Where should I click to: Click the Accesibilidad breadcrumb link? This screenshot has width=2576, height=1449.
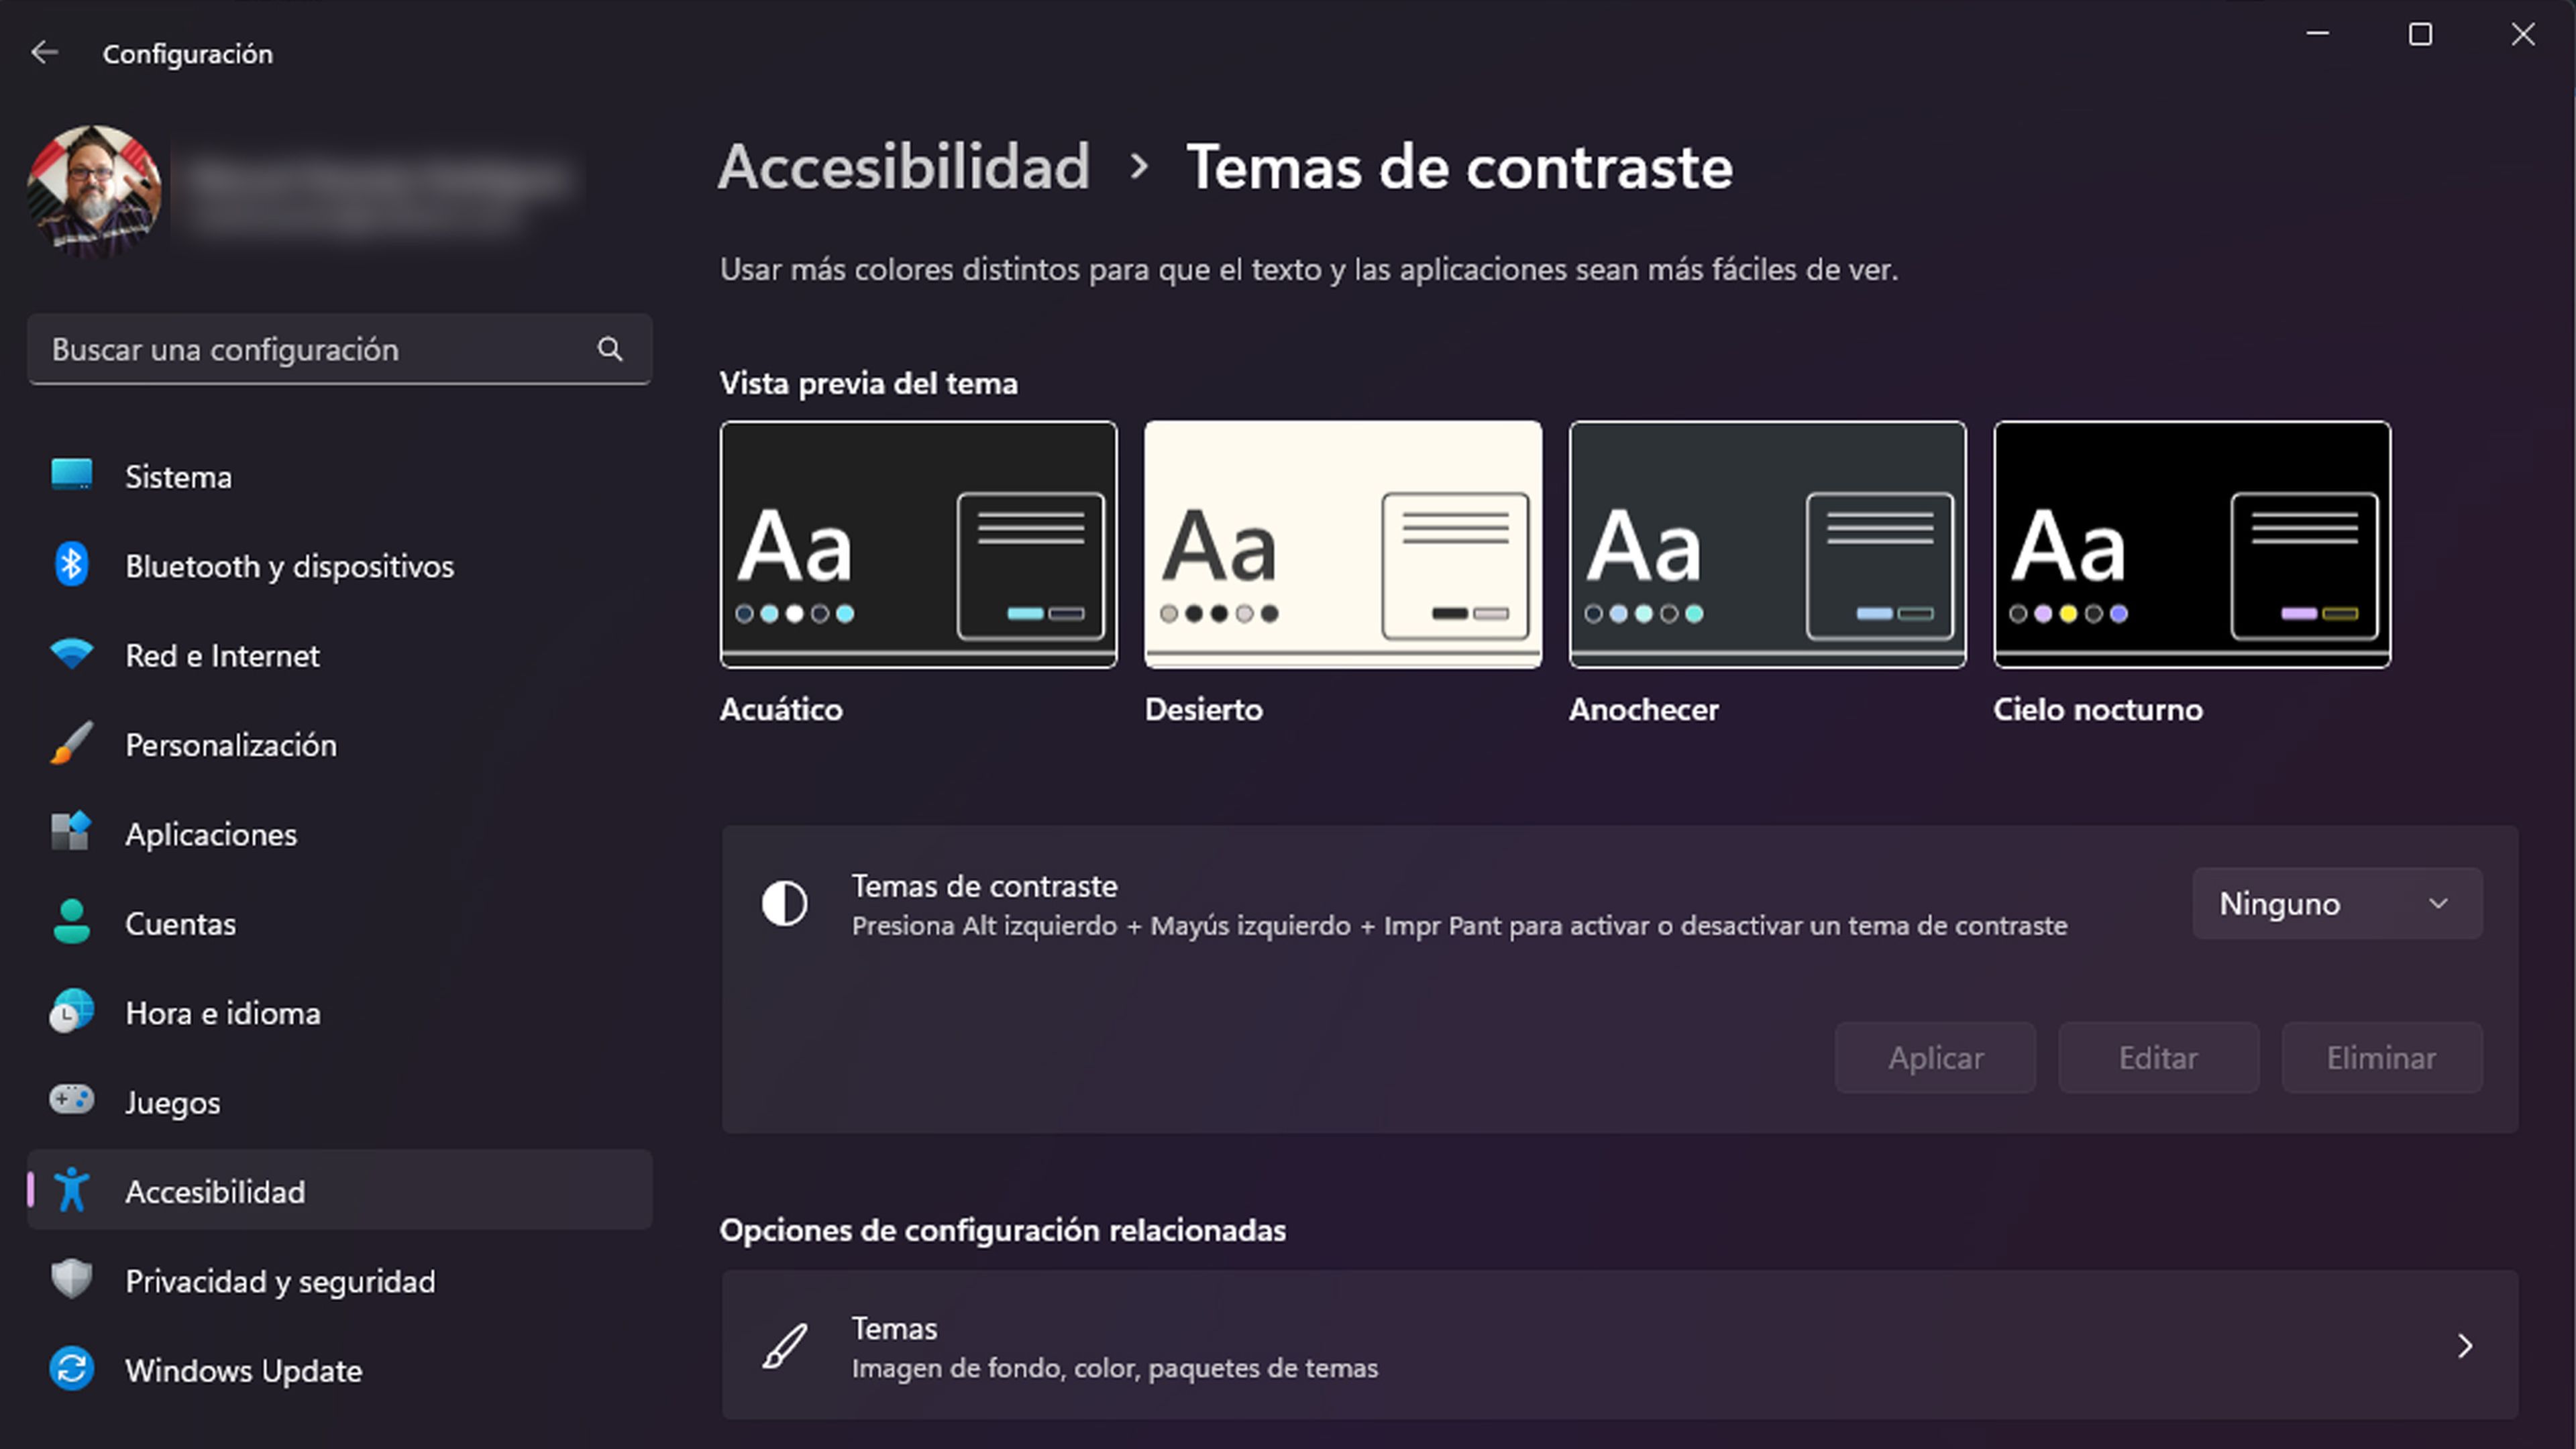(903, 167)
